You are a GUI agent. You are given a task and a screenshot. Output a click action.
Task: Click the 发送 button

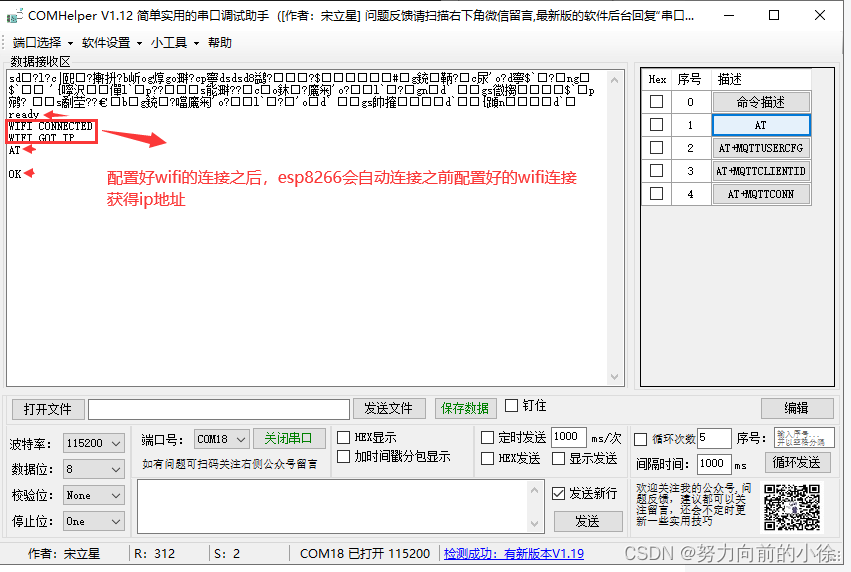(588, 522)
